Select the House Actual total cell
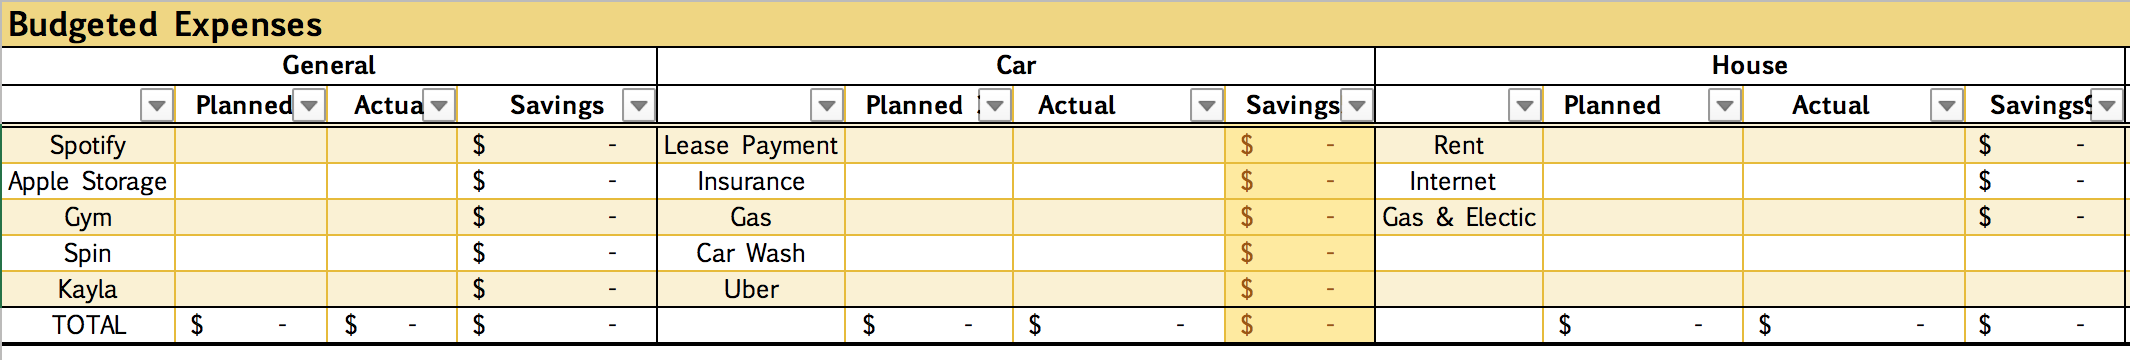This screenshot has height=360, width=2130. pos(1854,325)
